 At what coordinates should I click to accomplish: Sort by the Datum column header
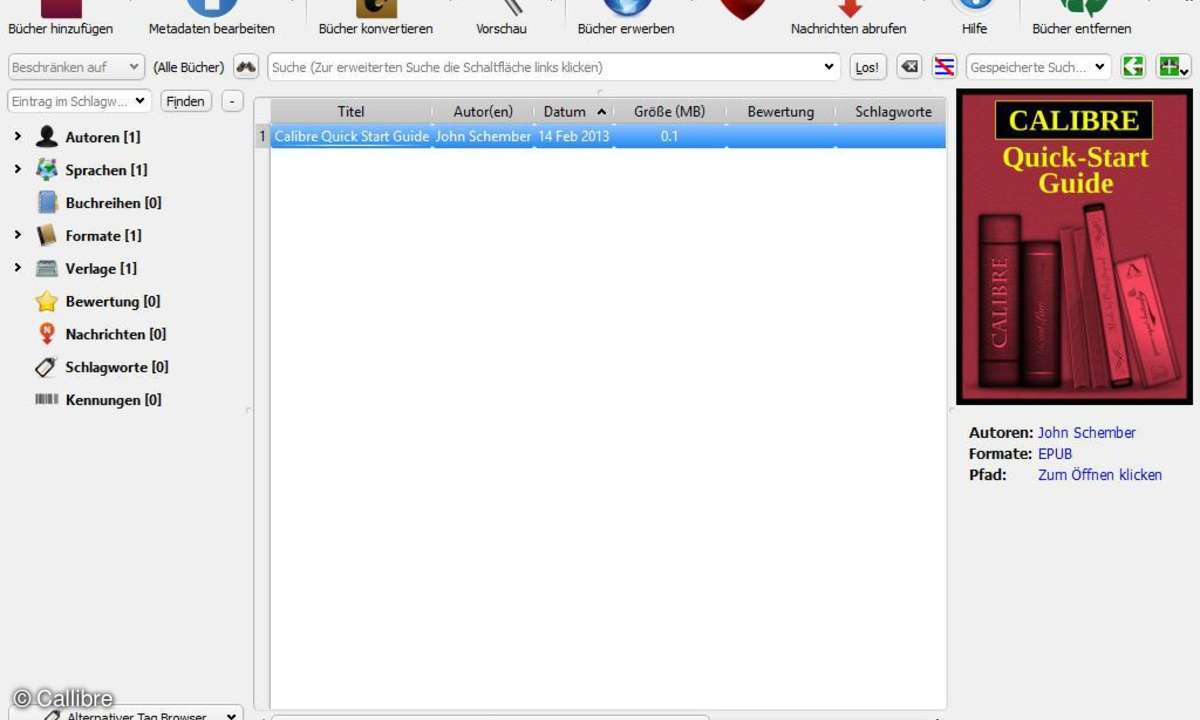tap(574, 112)
